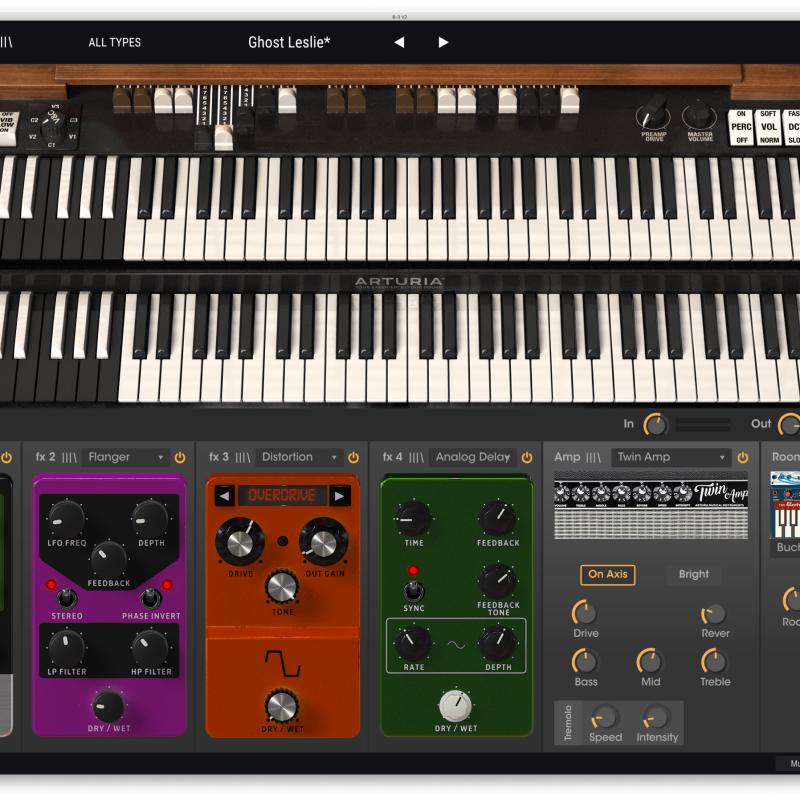The image size is (800, 800).
Task: Adjust the Amp Reverb knob
Action: click(x=714, y=614)
